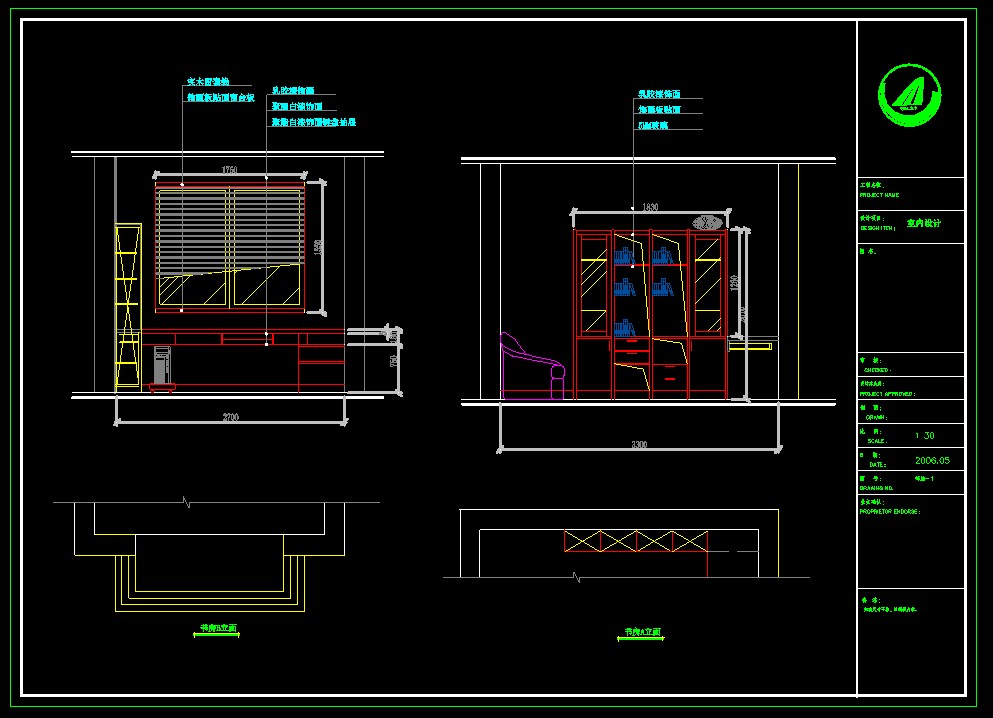
Task: Select the oval ornament atop the bookcase
Action: tap(707, 222)
